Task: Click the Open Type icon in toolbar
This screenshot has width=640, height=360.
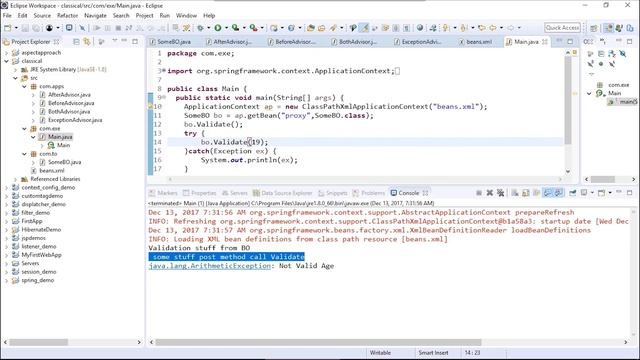Action: pos(311,28)
